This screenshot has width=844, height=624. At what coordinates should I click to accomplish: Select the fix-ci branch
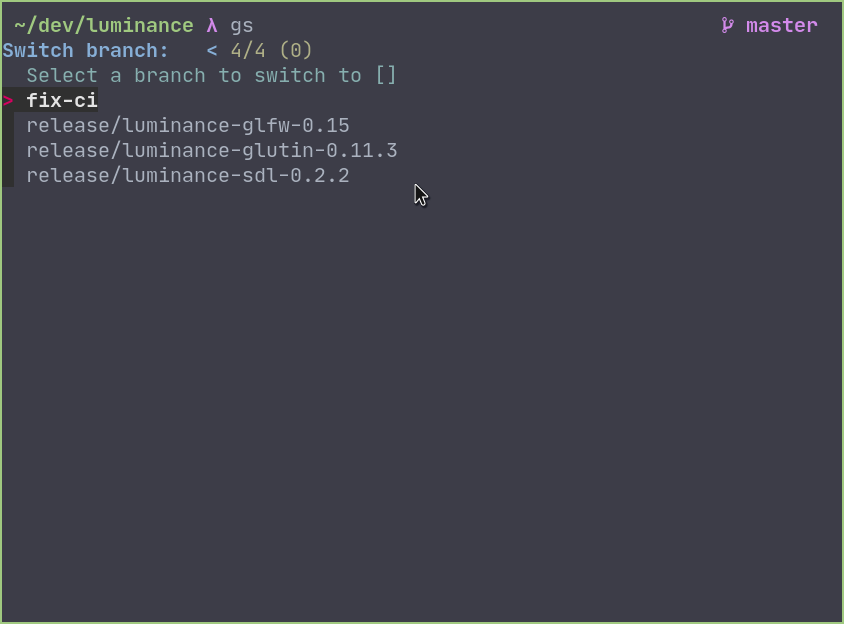62,101
